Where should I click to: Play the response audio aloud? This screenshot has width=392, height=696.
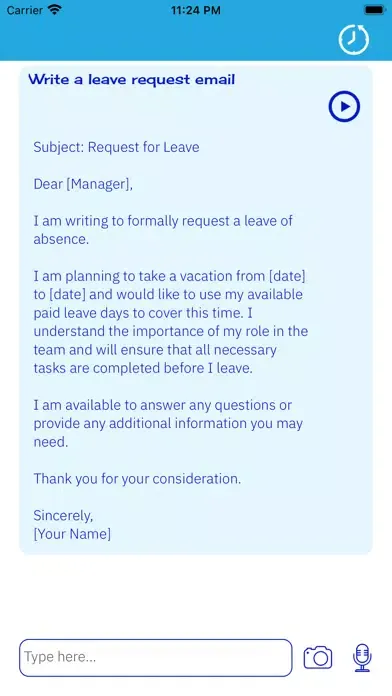click(344, 106)
